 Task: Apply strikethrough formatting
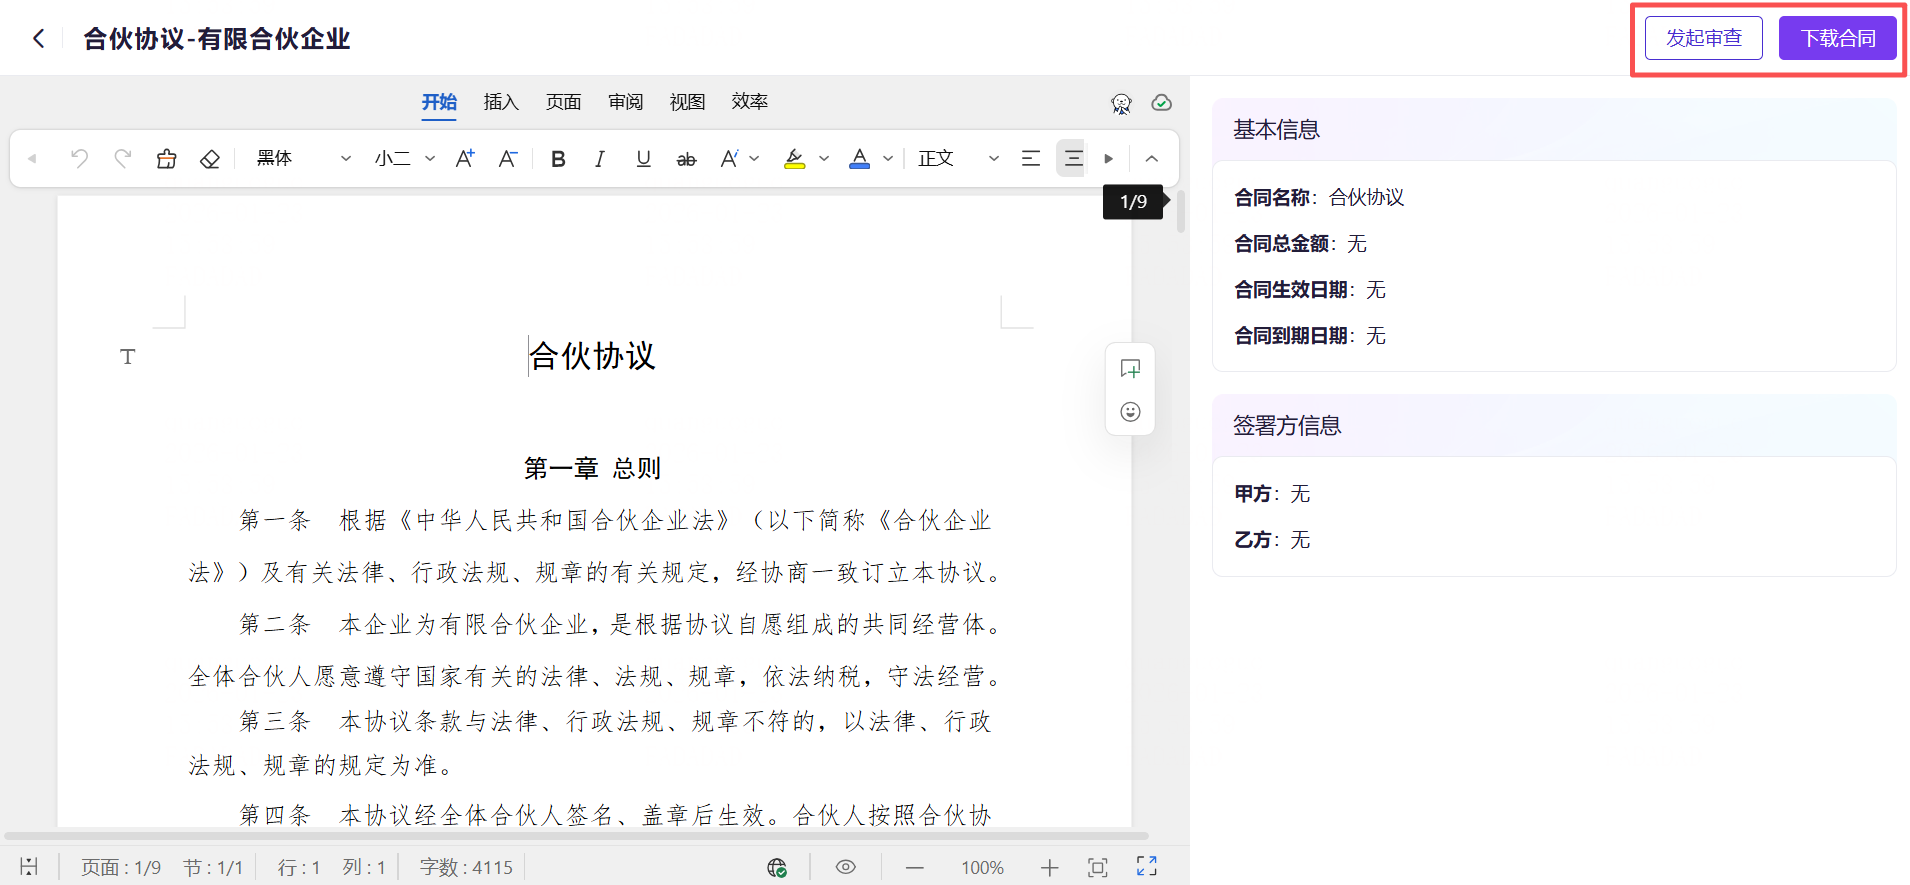click(x=686, y=159)
